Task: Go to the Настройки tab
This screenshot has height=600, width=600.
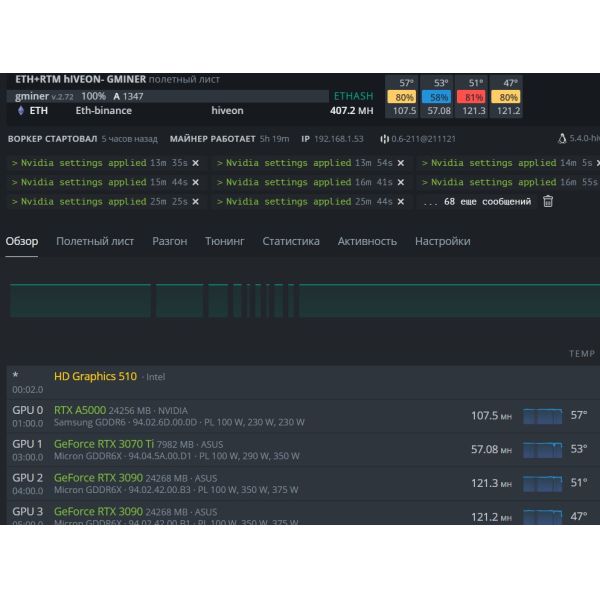Action: tap(442, 241)
